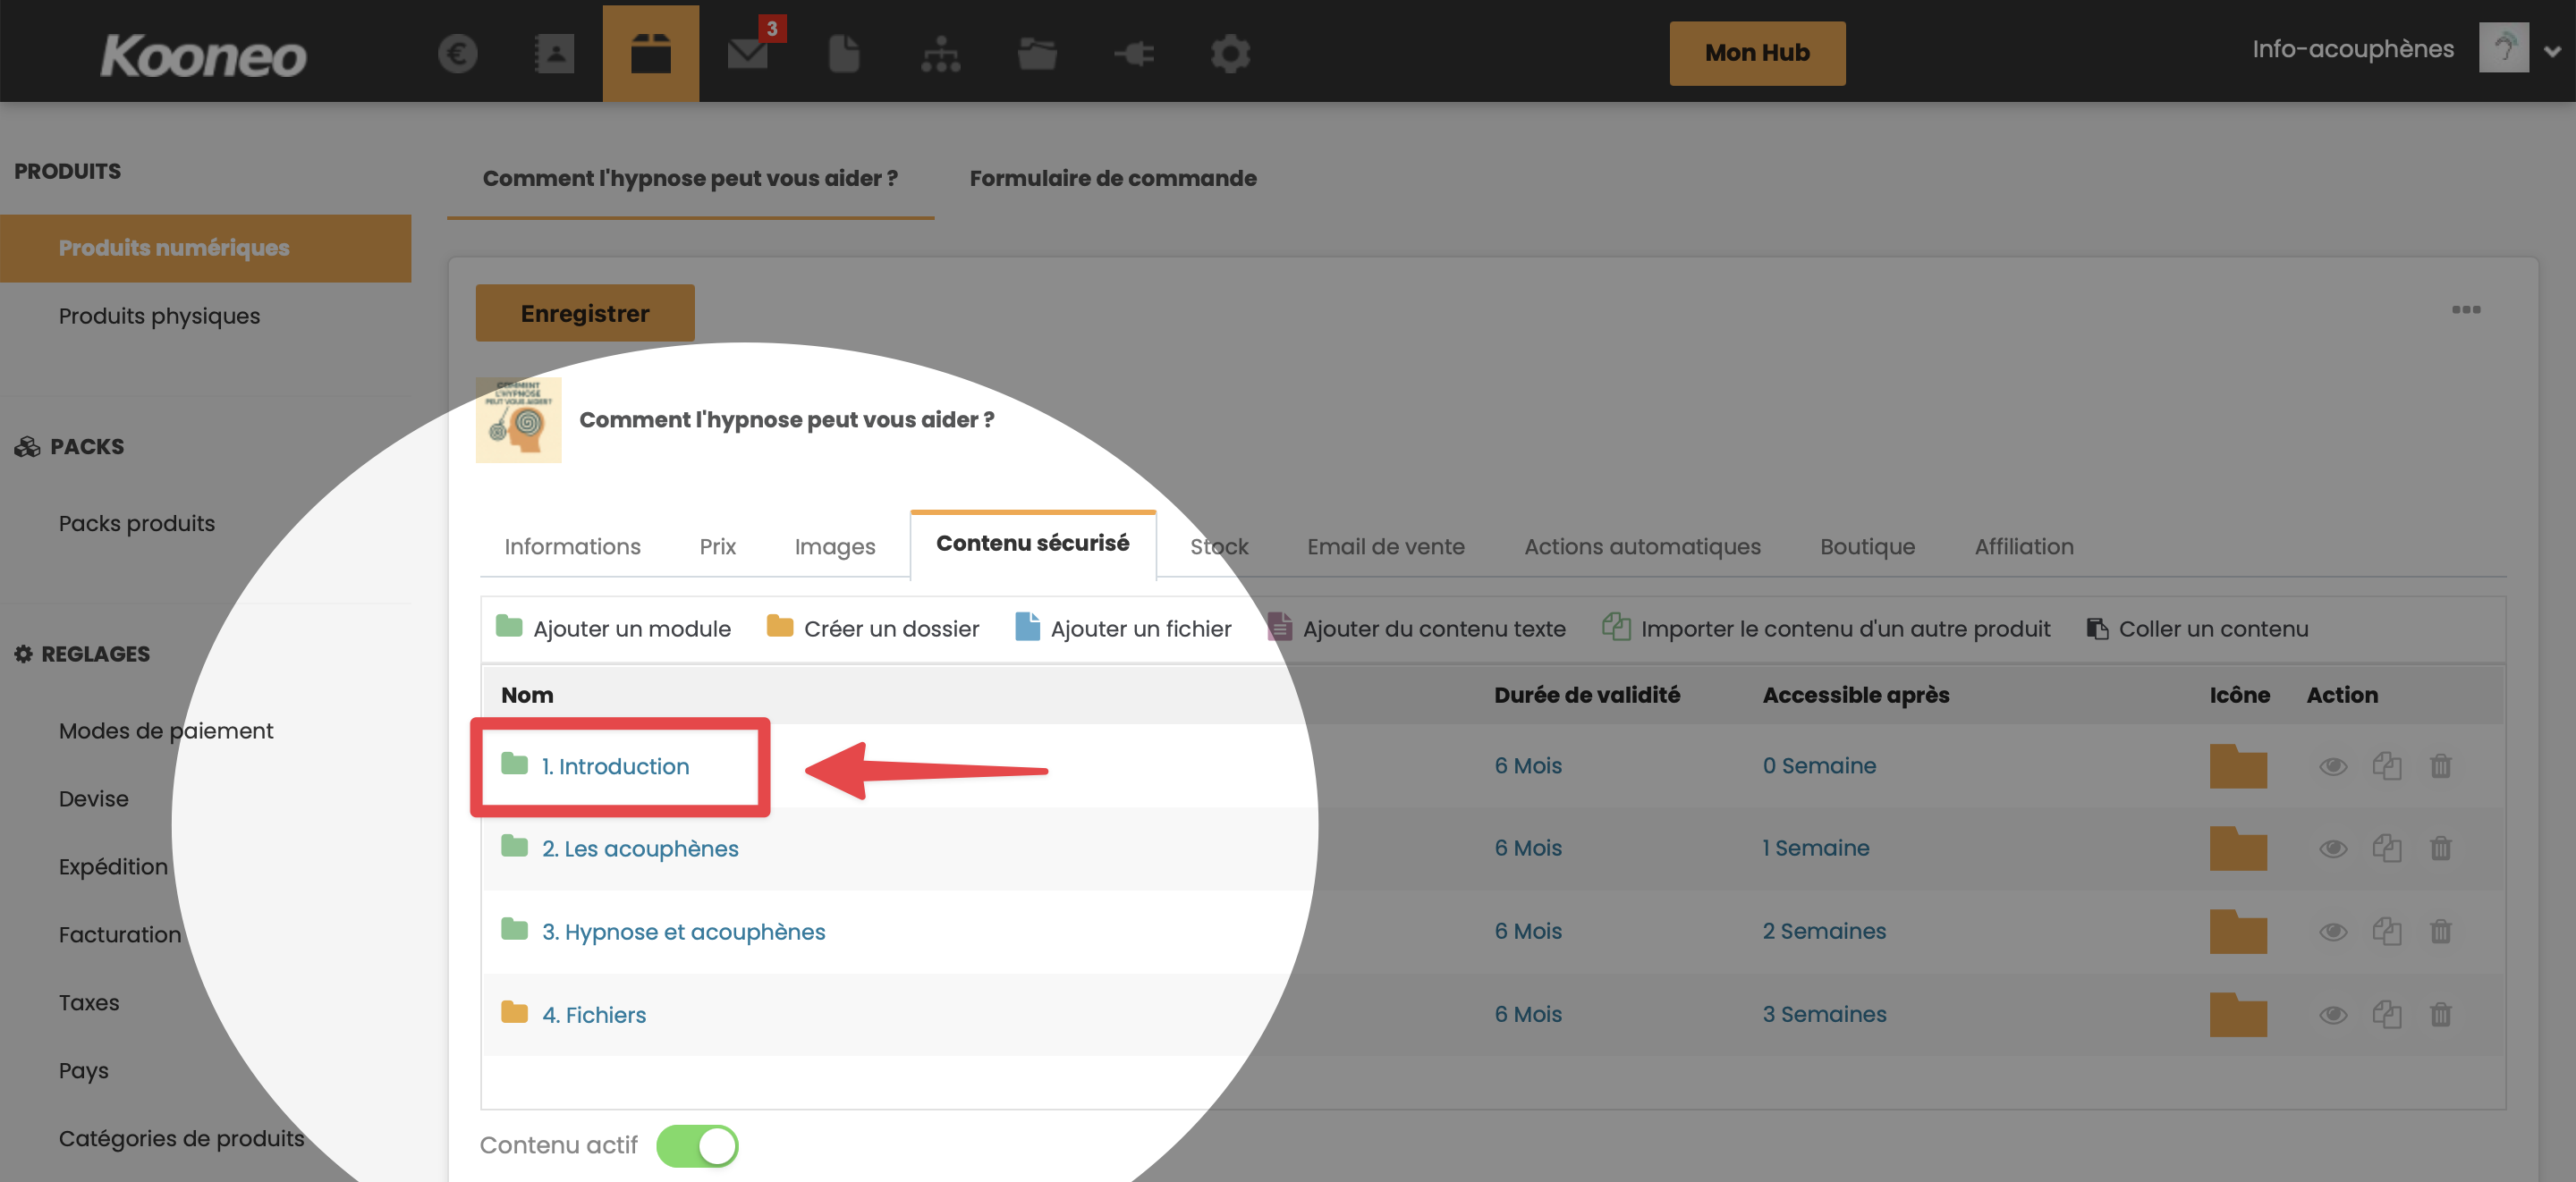Switch to the Email de vente tab
This screenshot has width=2576, height=1182.
click(x=1385, y=546)
